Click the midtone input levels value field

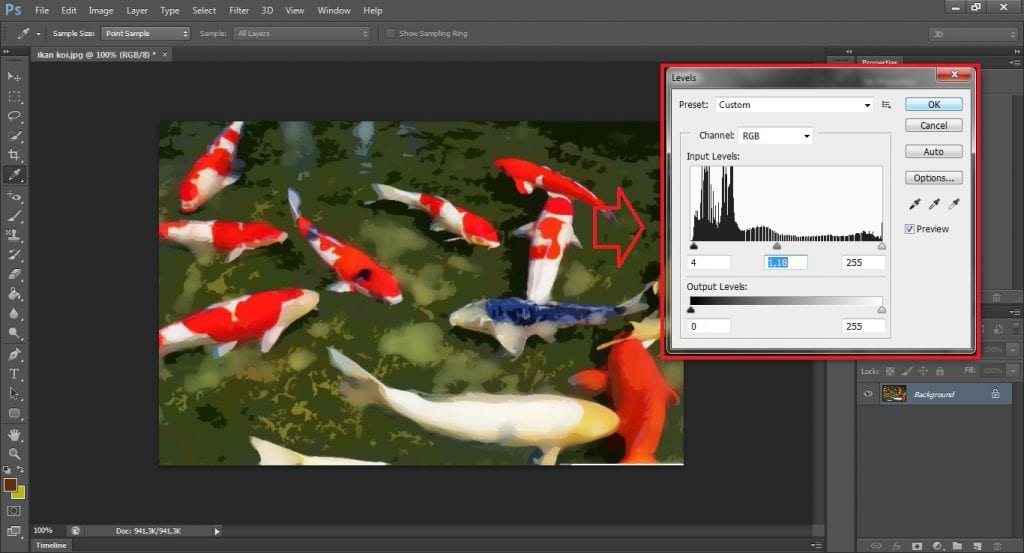pyautogui.click(x=786, y=262)
